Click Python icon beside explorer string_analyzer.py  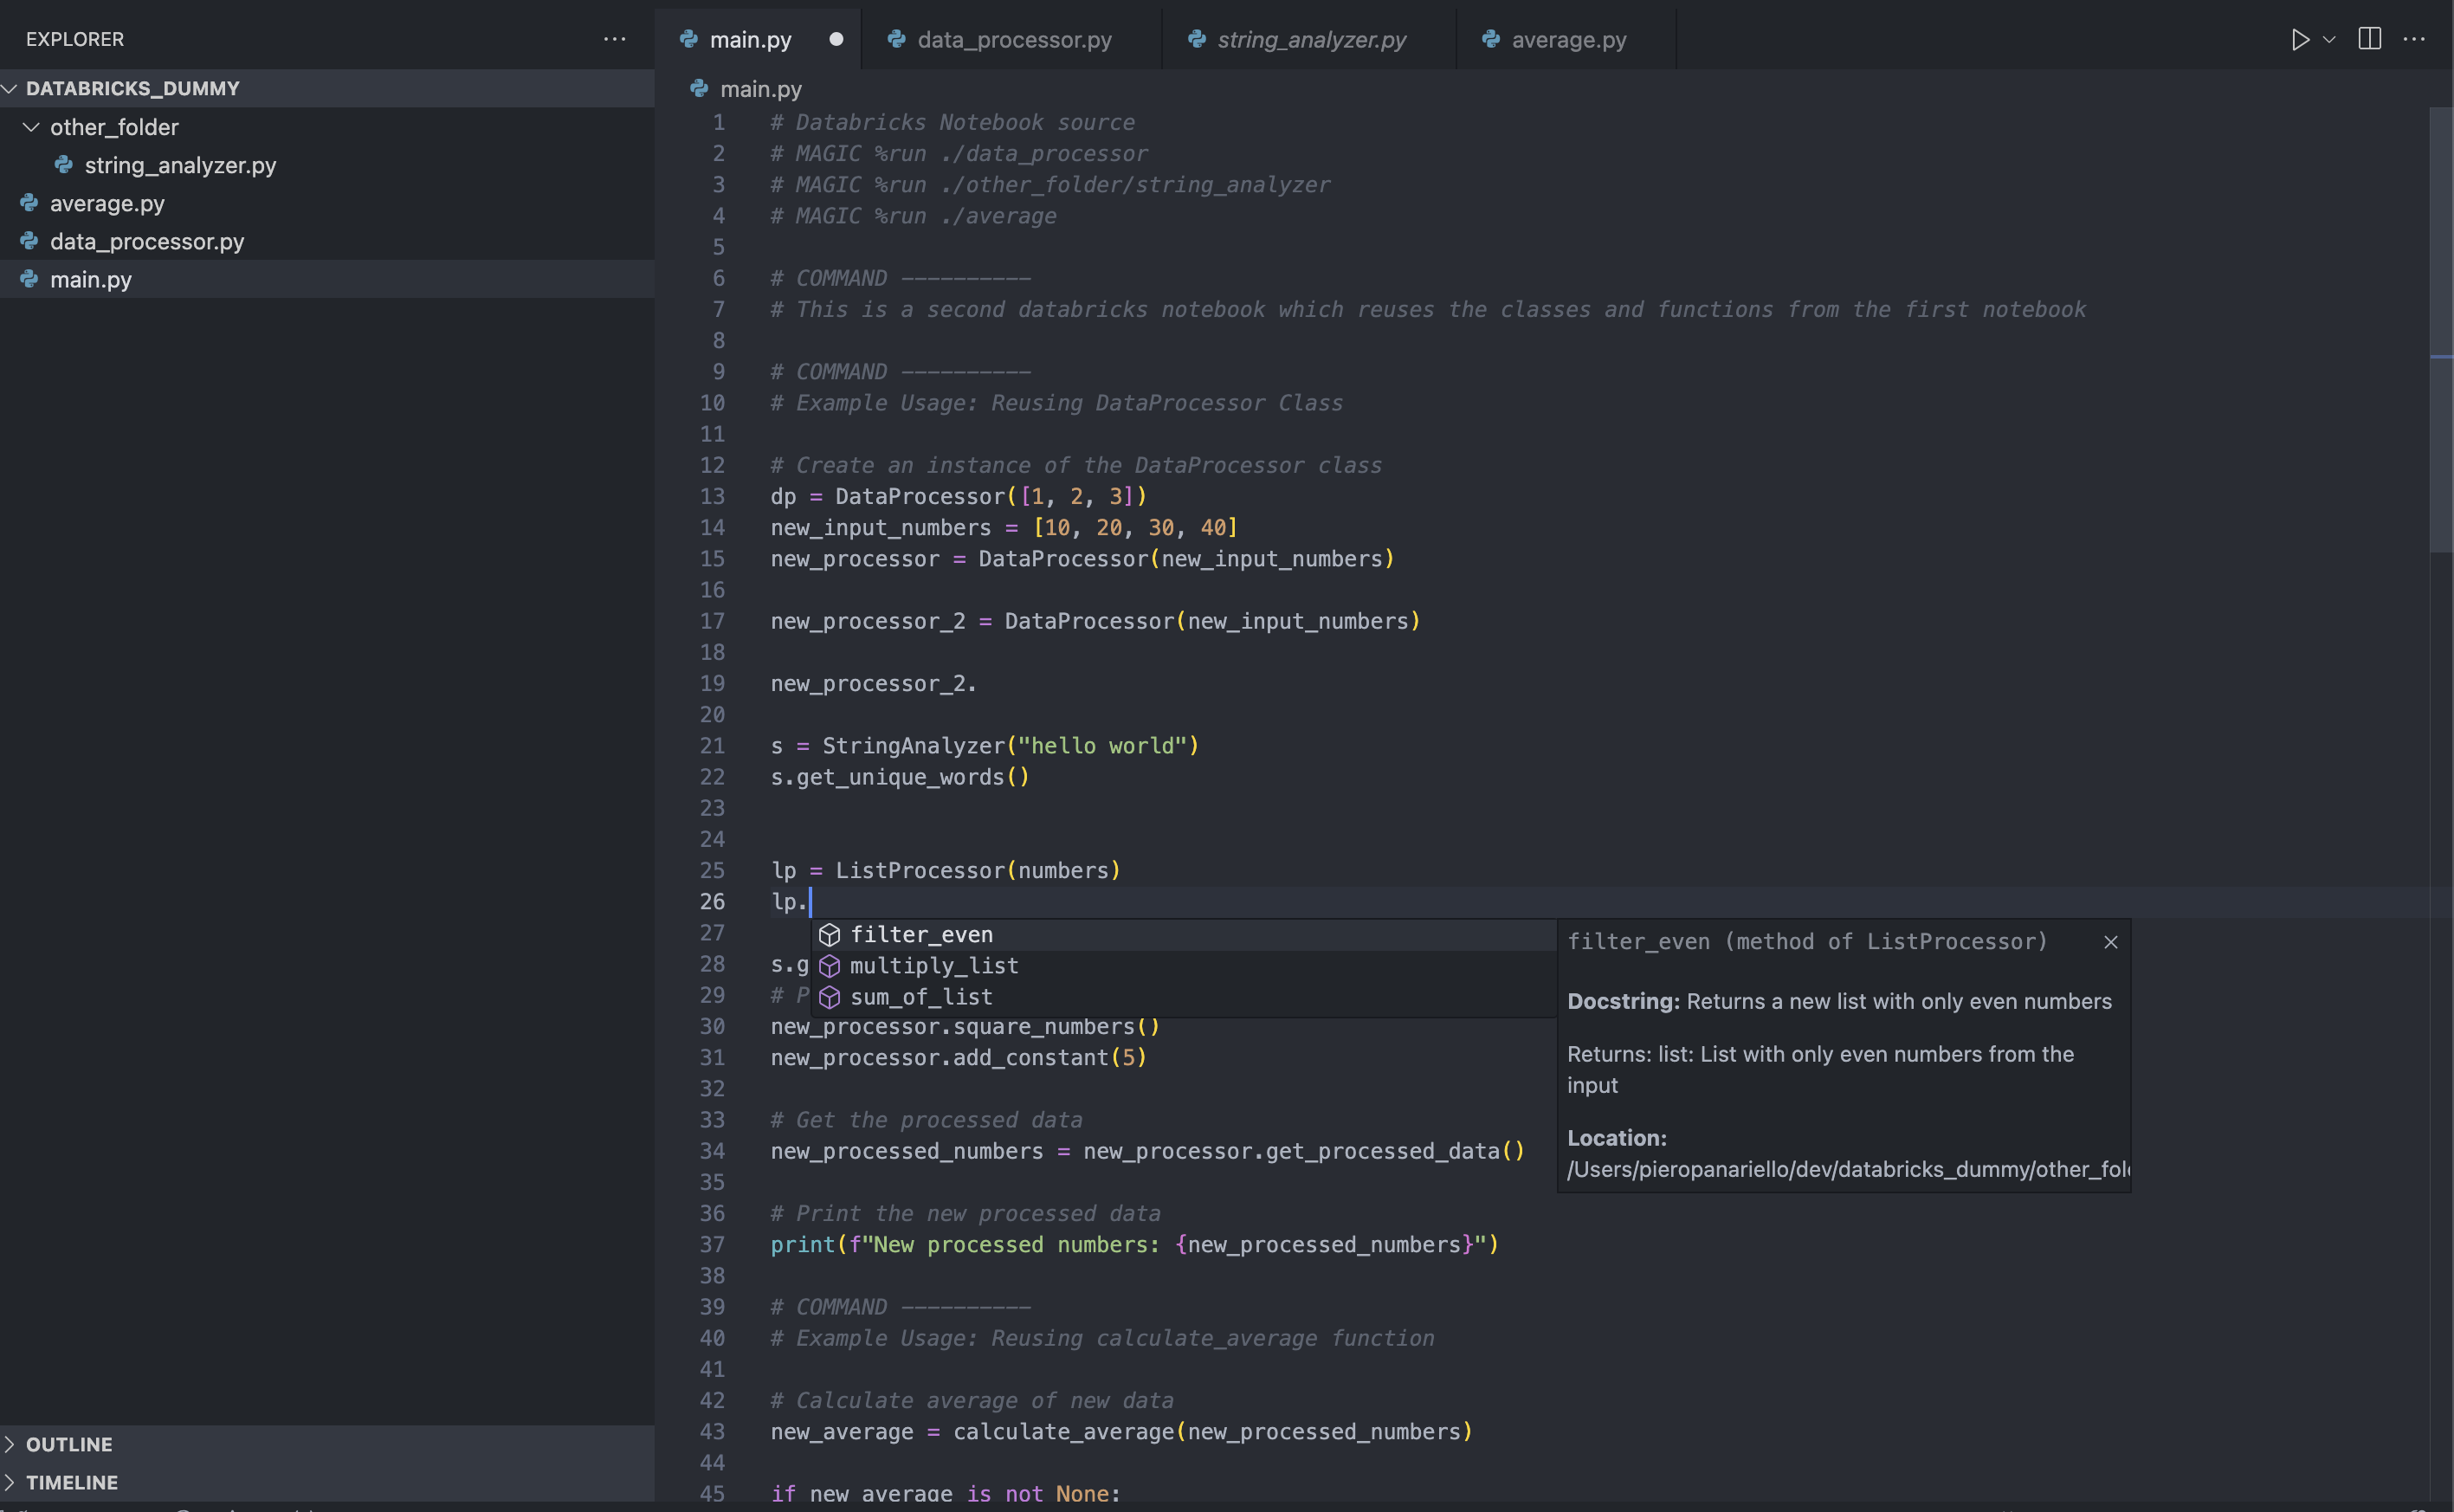click(63, 164)
